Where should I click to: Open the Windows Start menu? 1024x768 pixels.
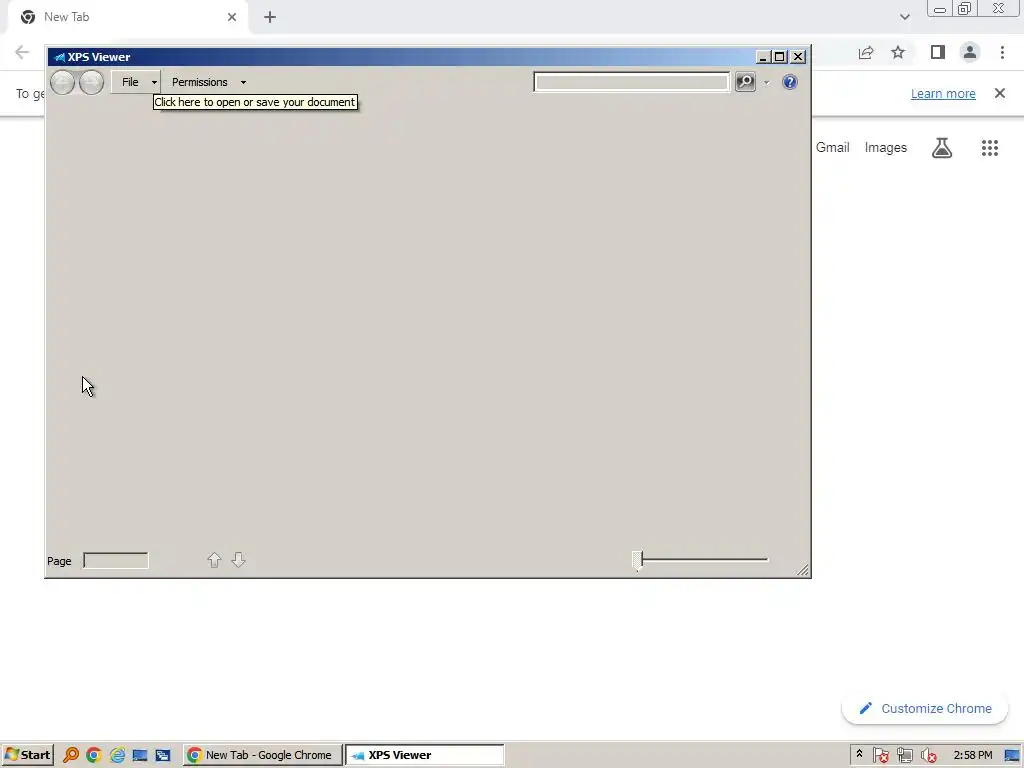(27, 755)
